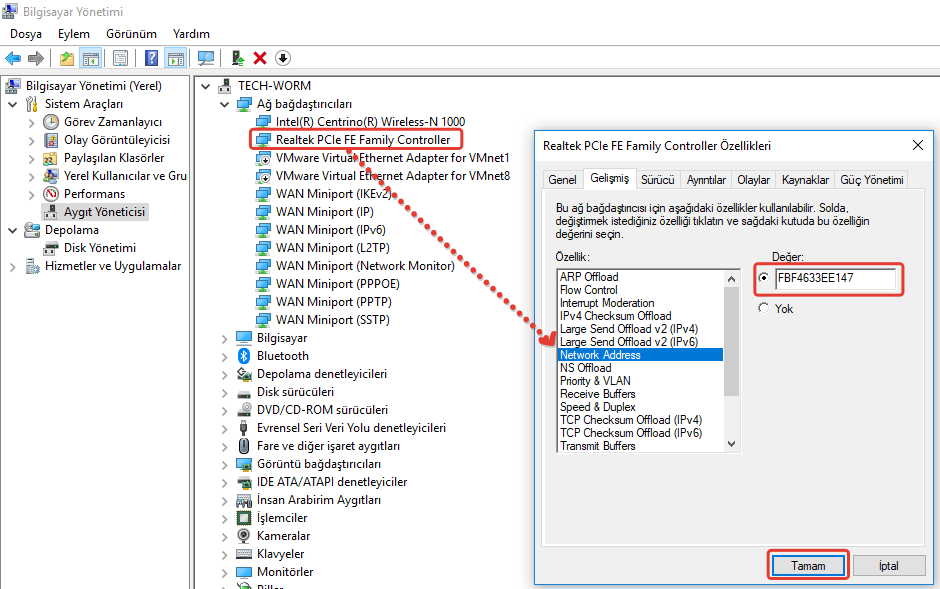Expand the Bilgisayar device category

(x=225, y=338)
